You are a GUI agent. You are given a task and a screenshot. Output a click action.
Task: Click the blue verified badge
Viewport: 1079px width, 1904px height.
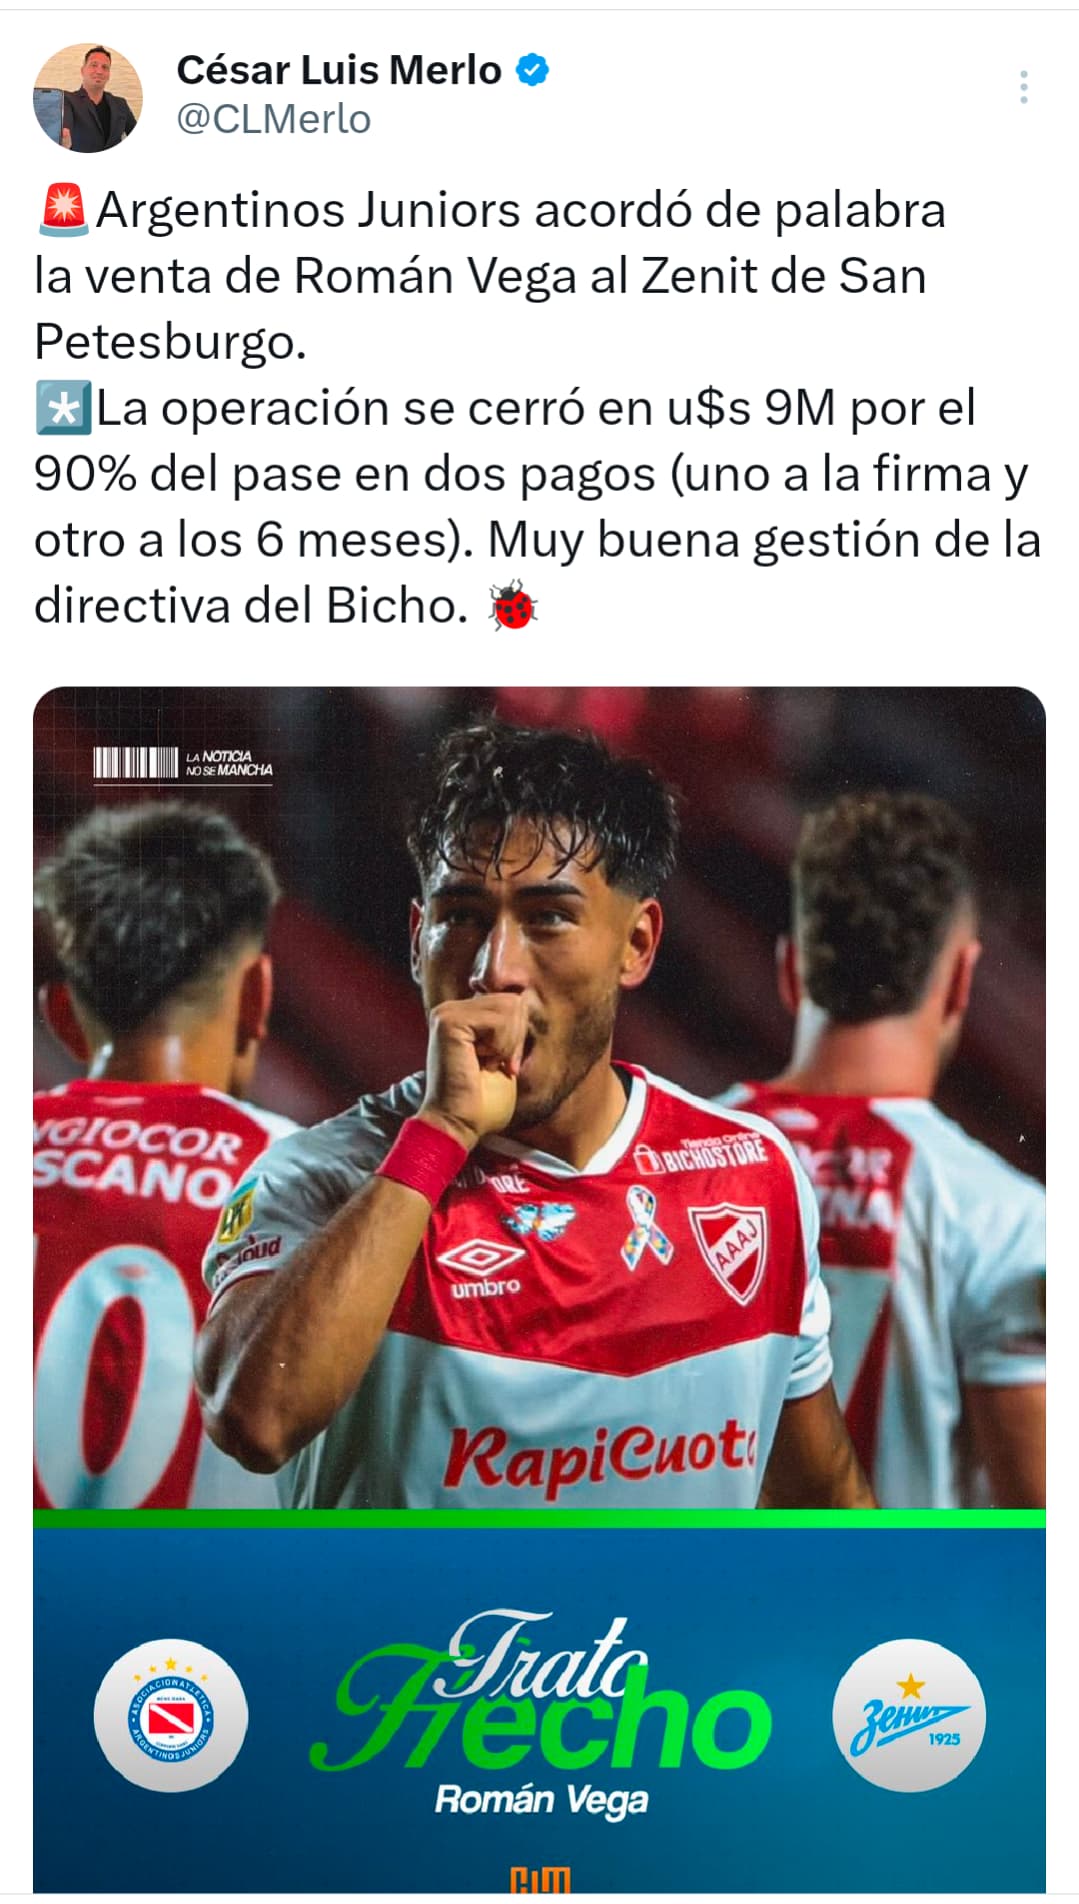(532, 70)
